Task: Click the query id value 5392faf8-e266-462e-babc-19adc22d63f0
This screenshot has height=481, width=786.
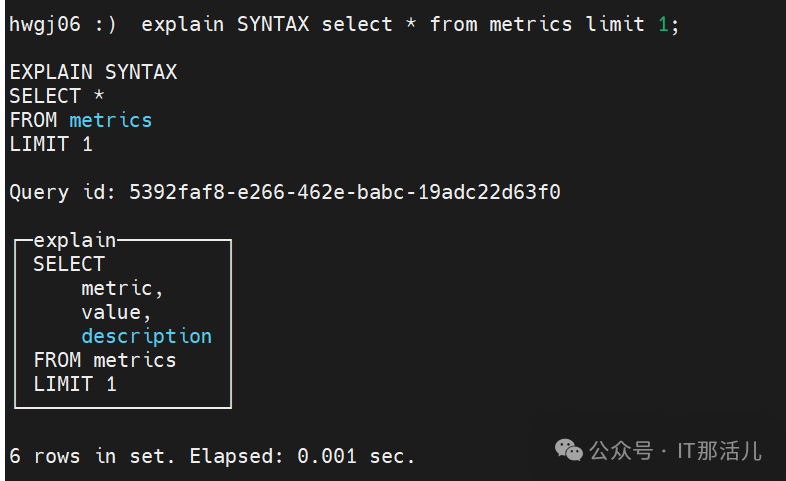Action: coord(345,192)
